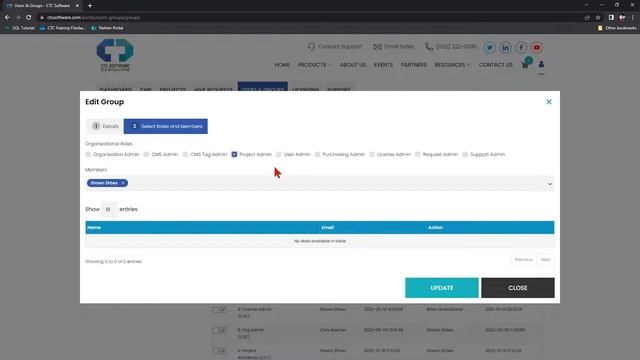This screenshot has width=640, height=360.
Task: Click the Email Sales envelope icon
Action: coord(377,47)
